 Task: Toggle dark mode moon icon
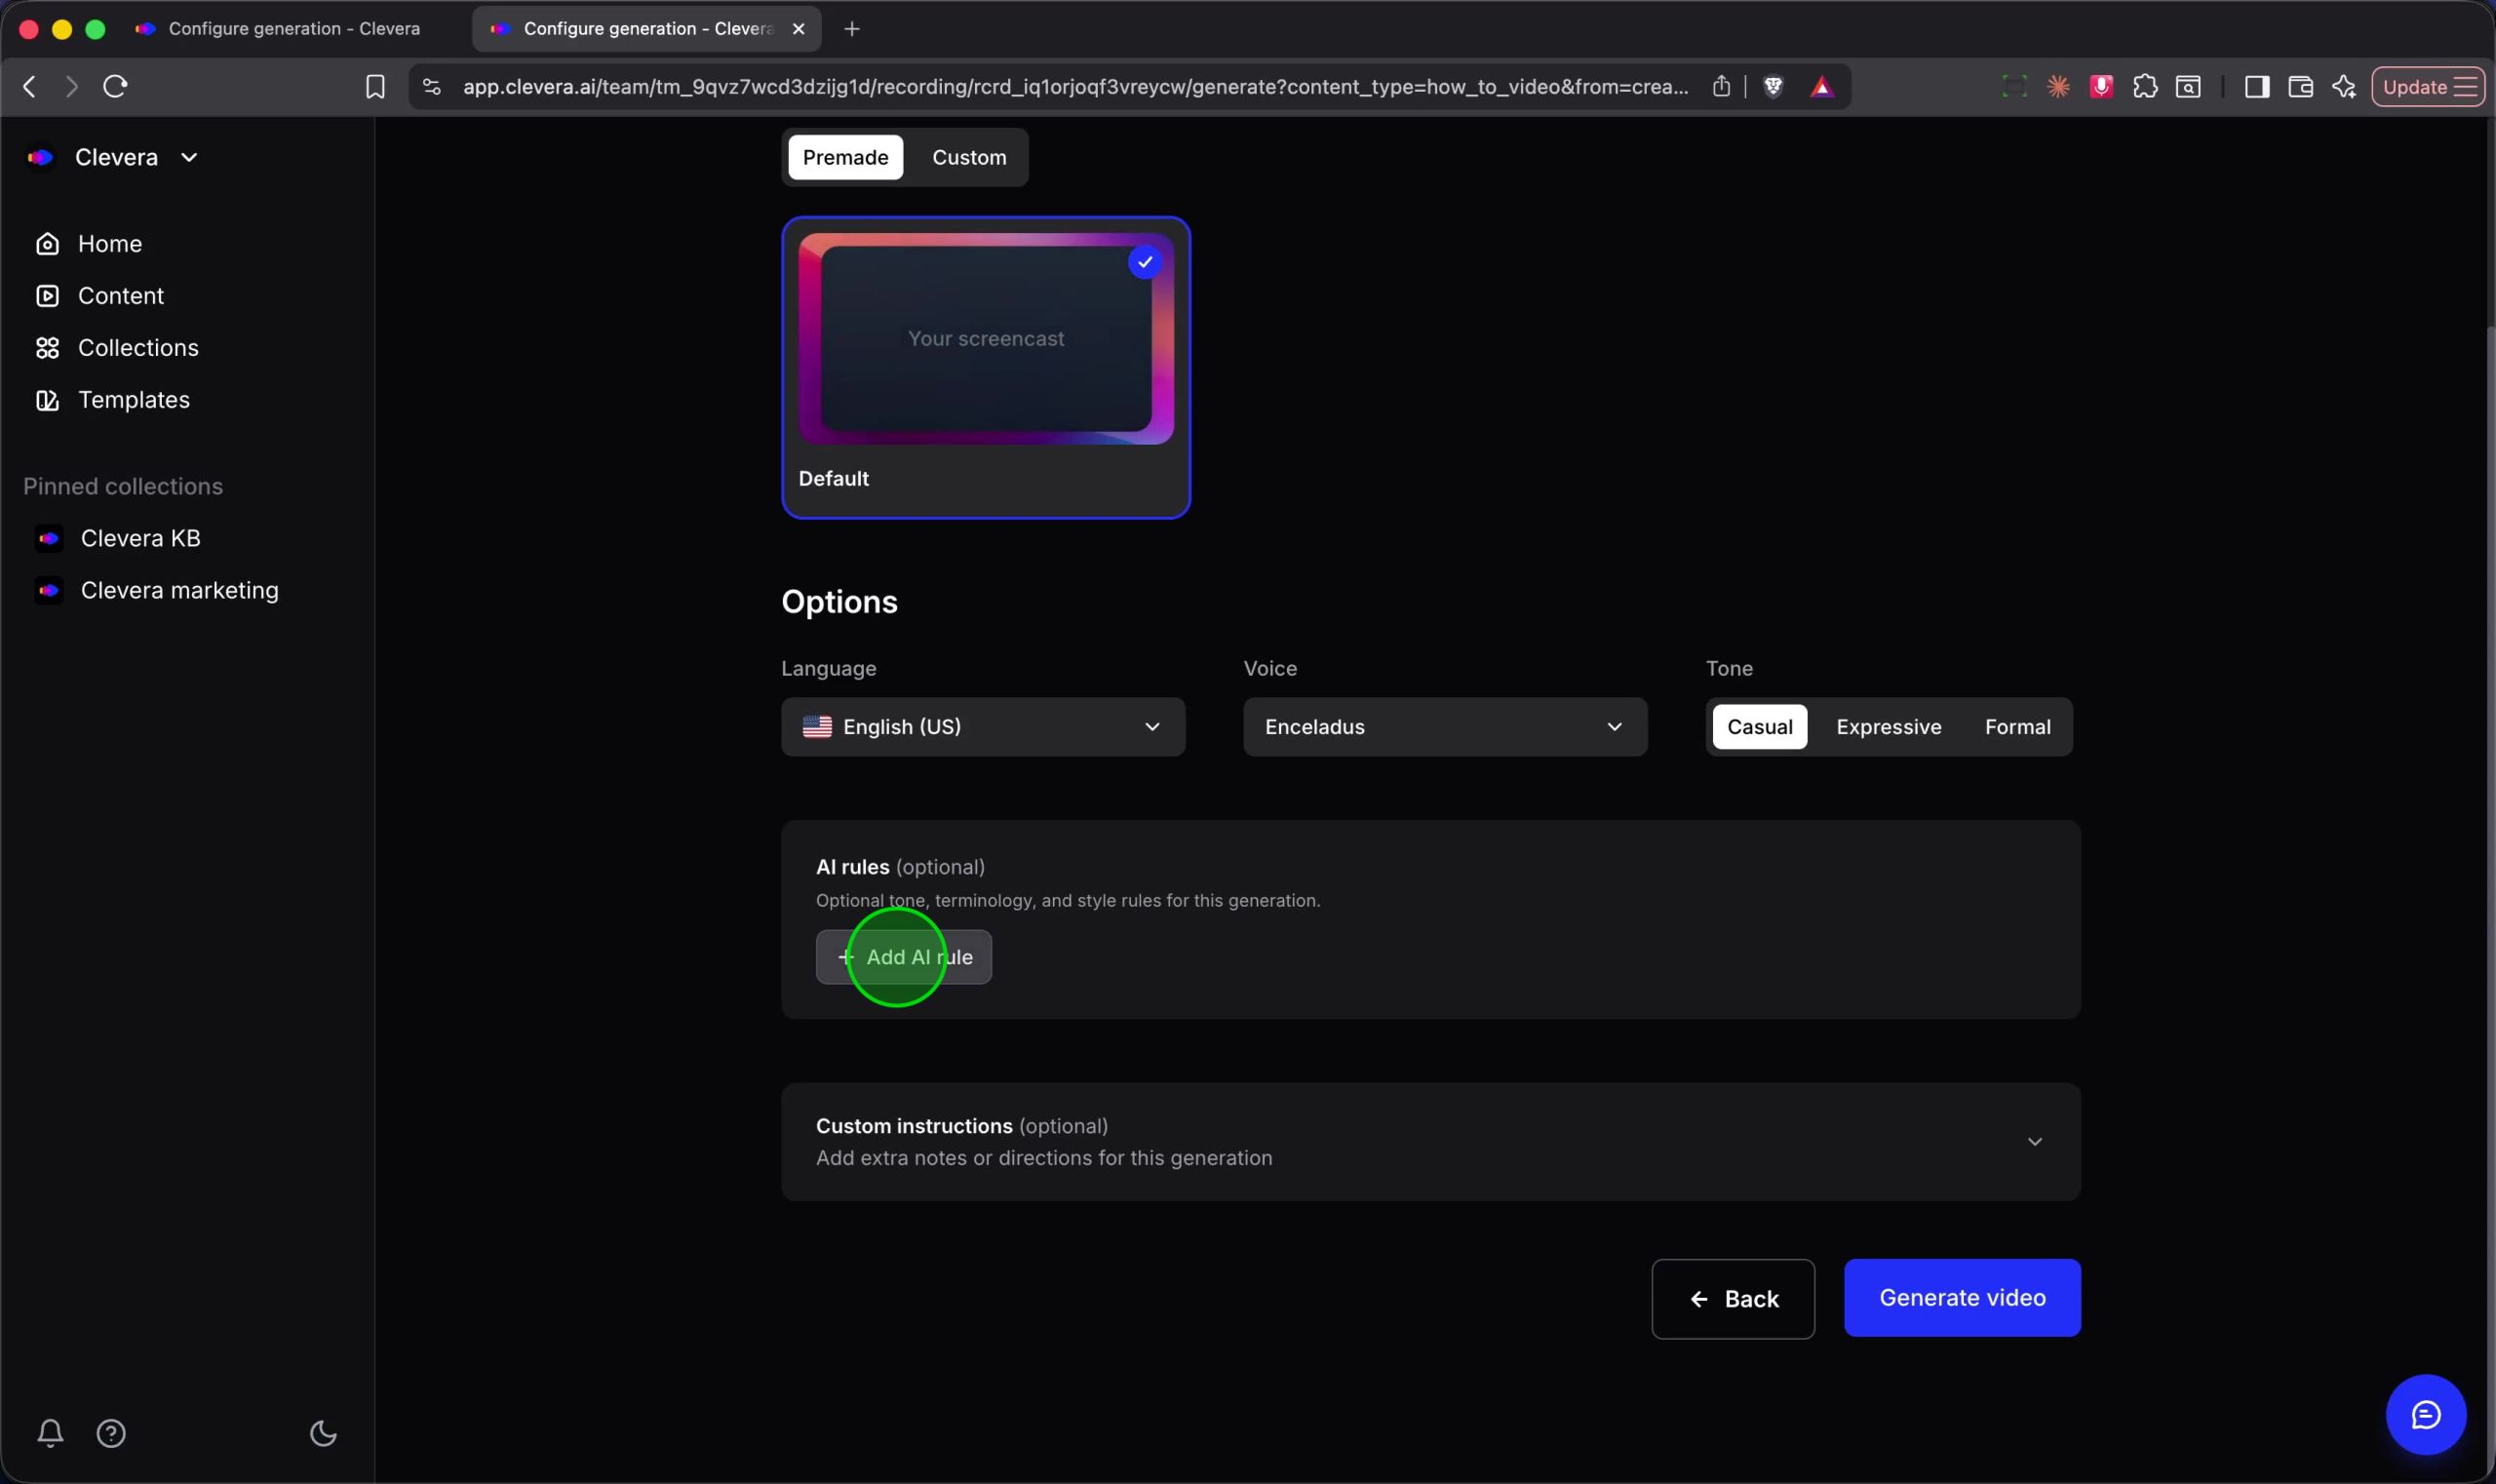(x=323, y=1433)
